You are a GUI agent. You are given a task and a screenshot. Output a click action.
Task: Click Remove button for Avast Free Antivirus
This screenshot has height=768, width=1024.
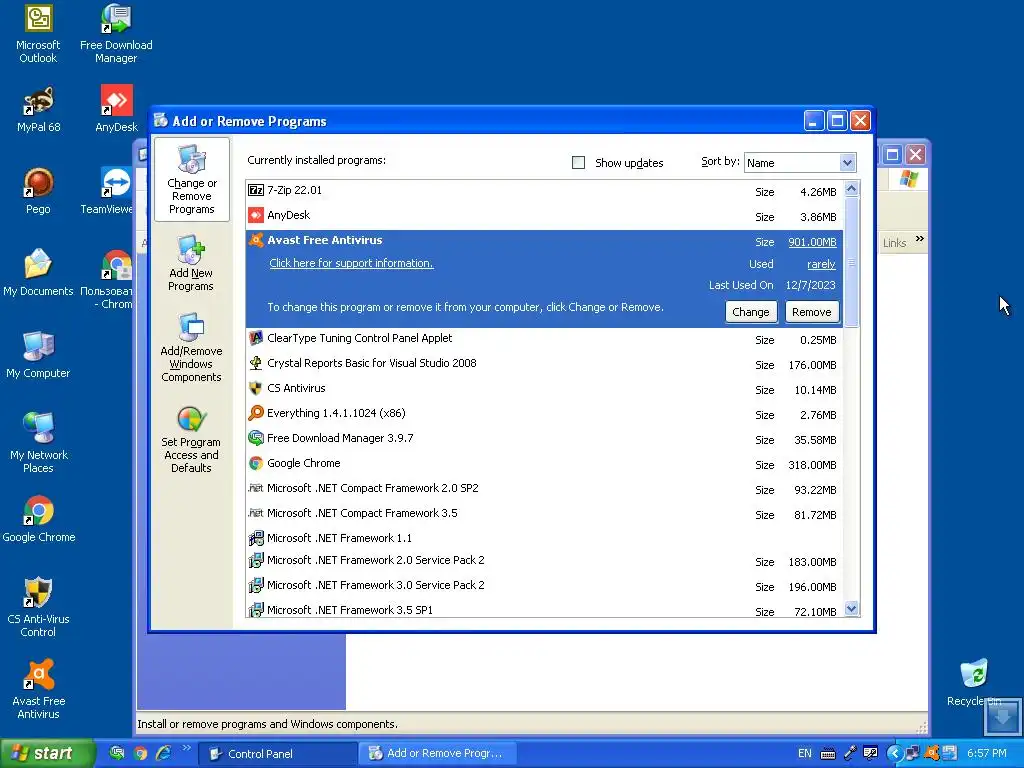coord(812,312)
